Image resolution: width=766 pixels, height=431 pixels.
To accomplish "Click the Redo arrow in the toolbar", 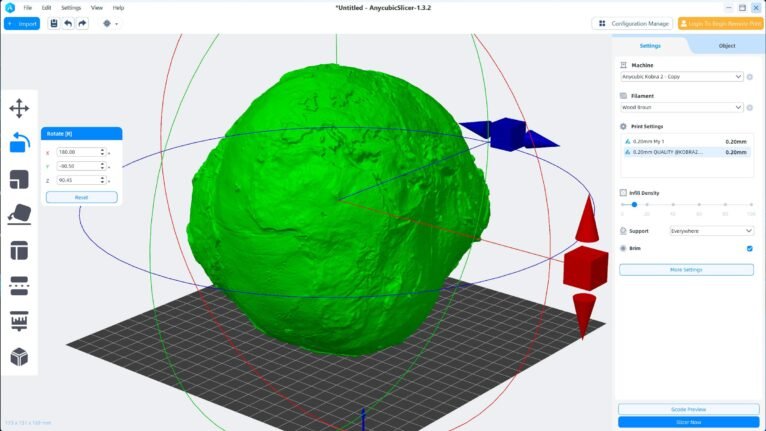I will [x=81, y=23].
